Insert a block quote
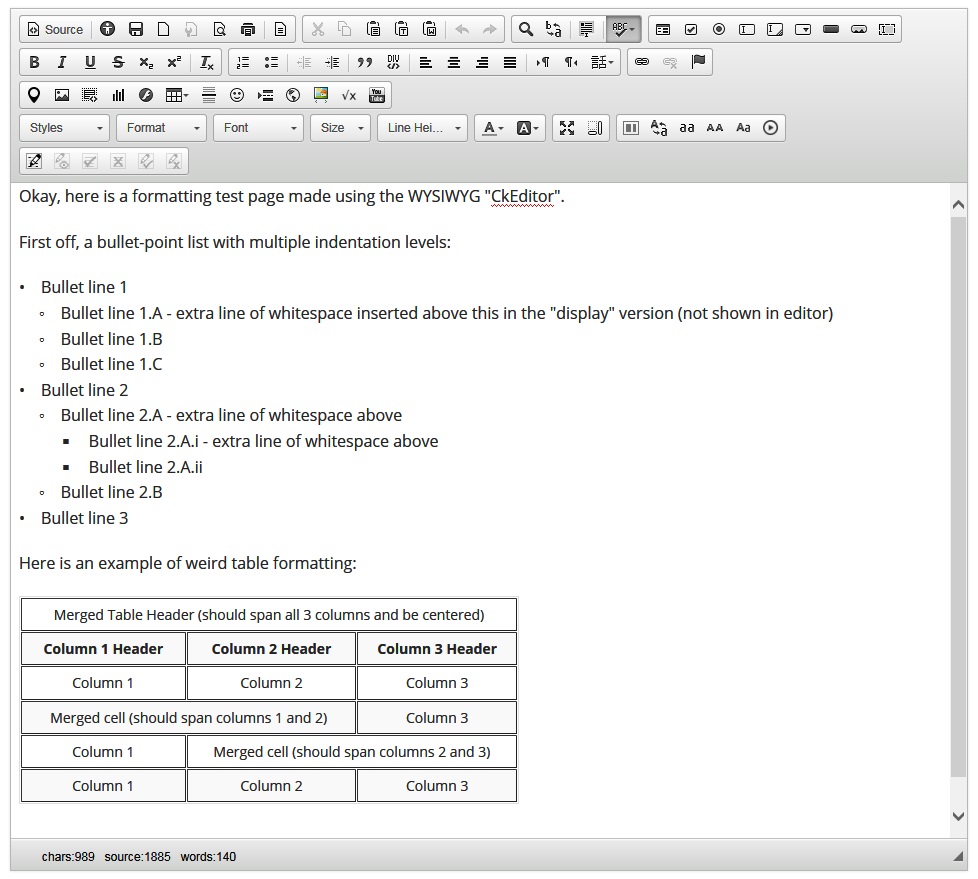978x879 pixels. 364,62
